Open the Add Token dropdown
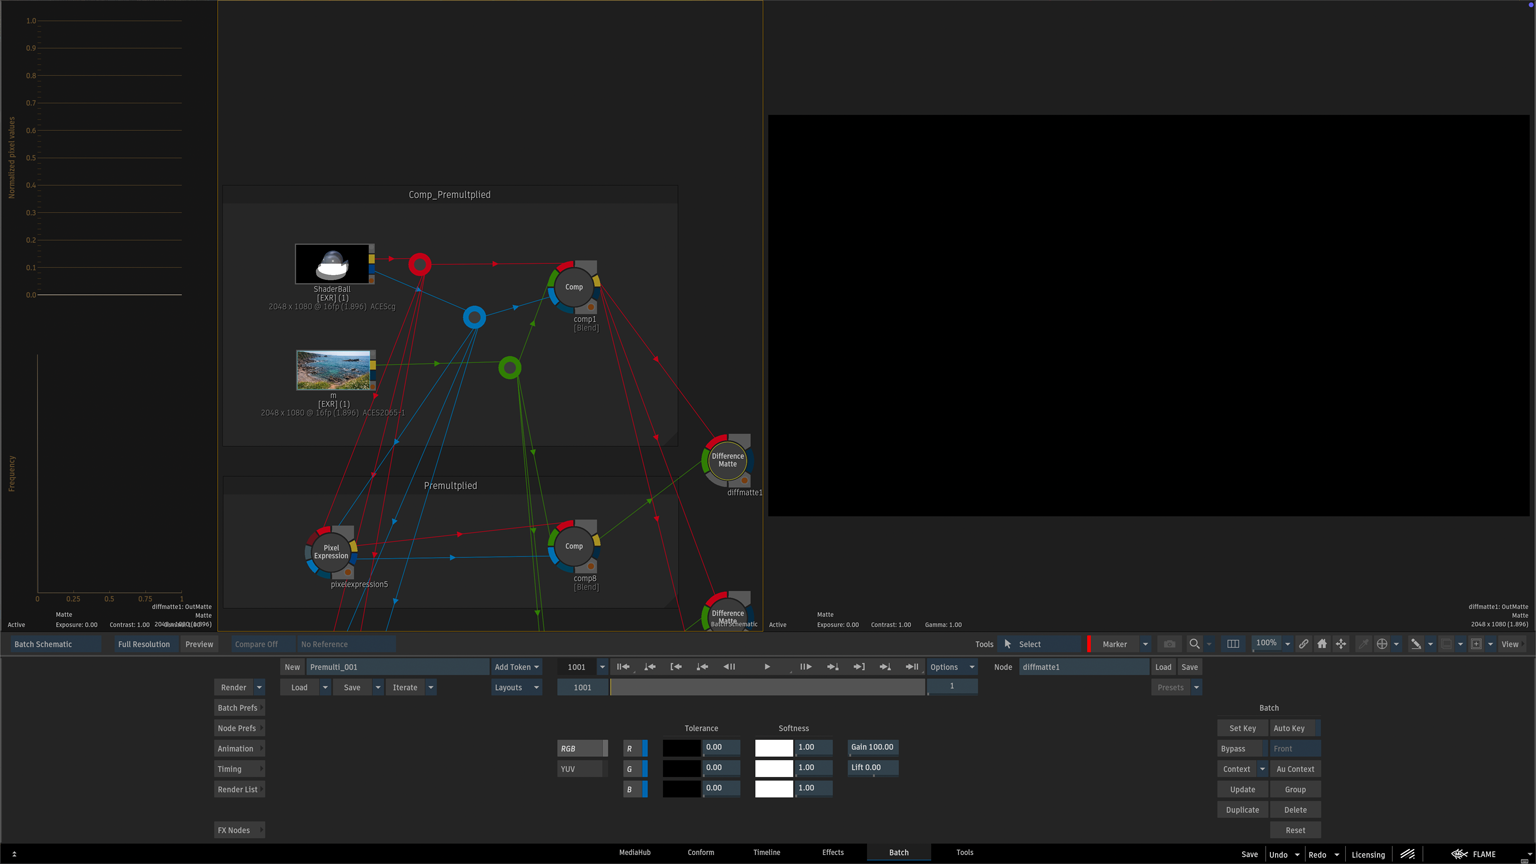The image size is (1536, 864). pyautogui.click(x=516, y=667)
